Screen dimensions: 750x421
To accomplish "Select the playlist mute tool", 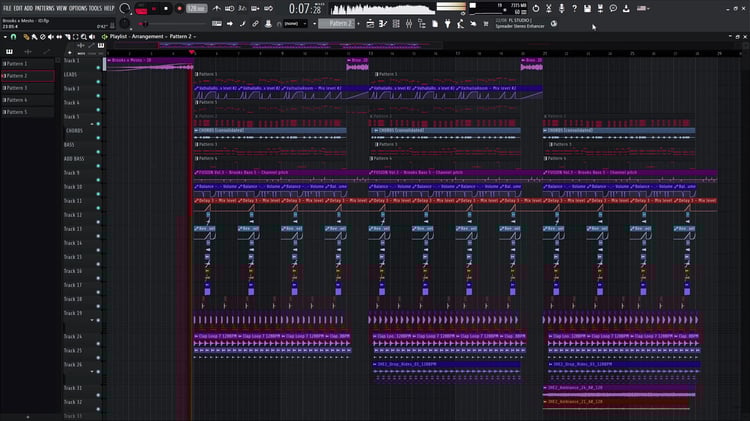I will point(51,37).
